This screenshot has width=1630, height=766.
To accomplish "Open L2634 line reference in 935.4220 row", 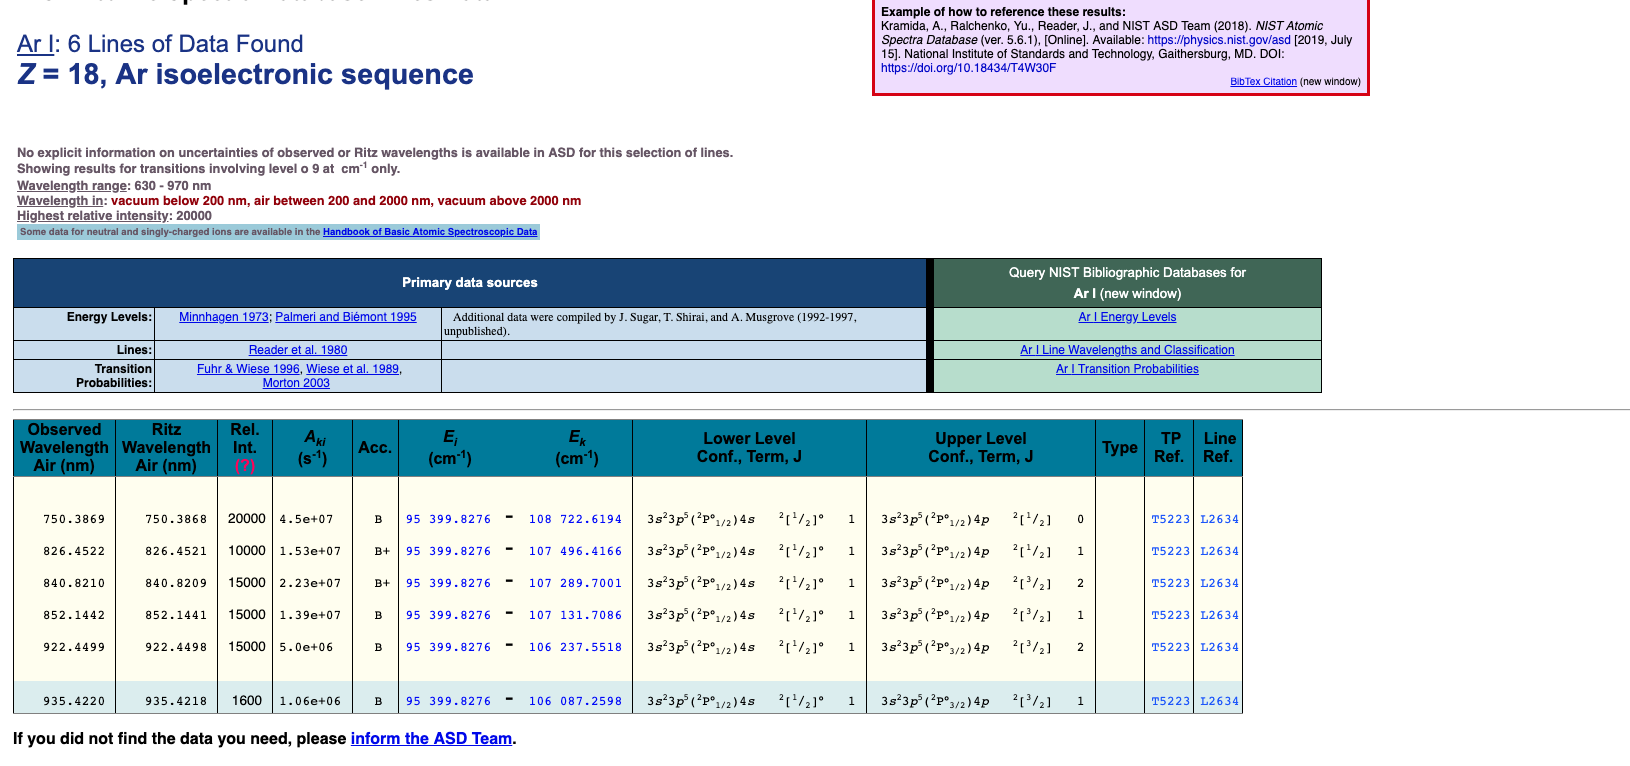I will click(1219, 701).
